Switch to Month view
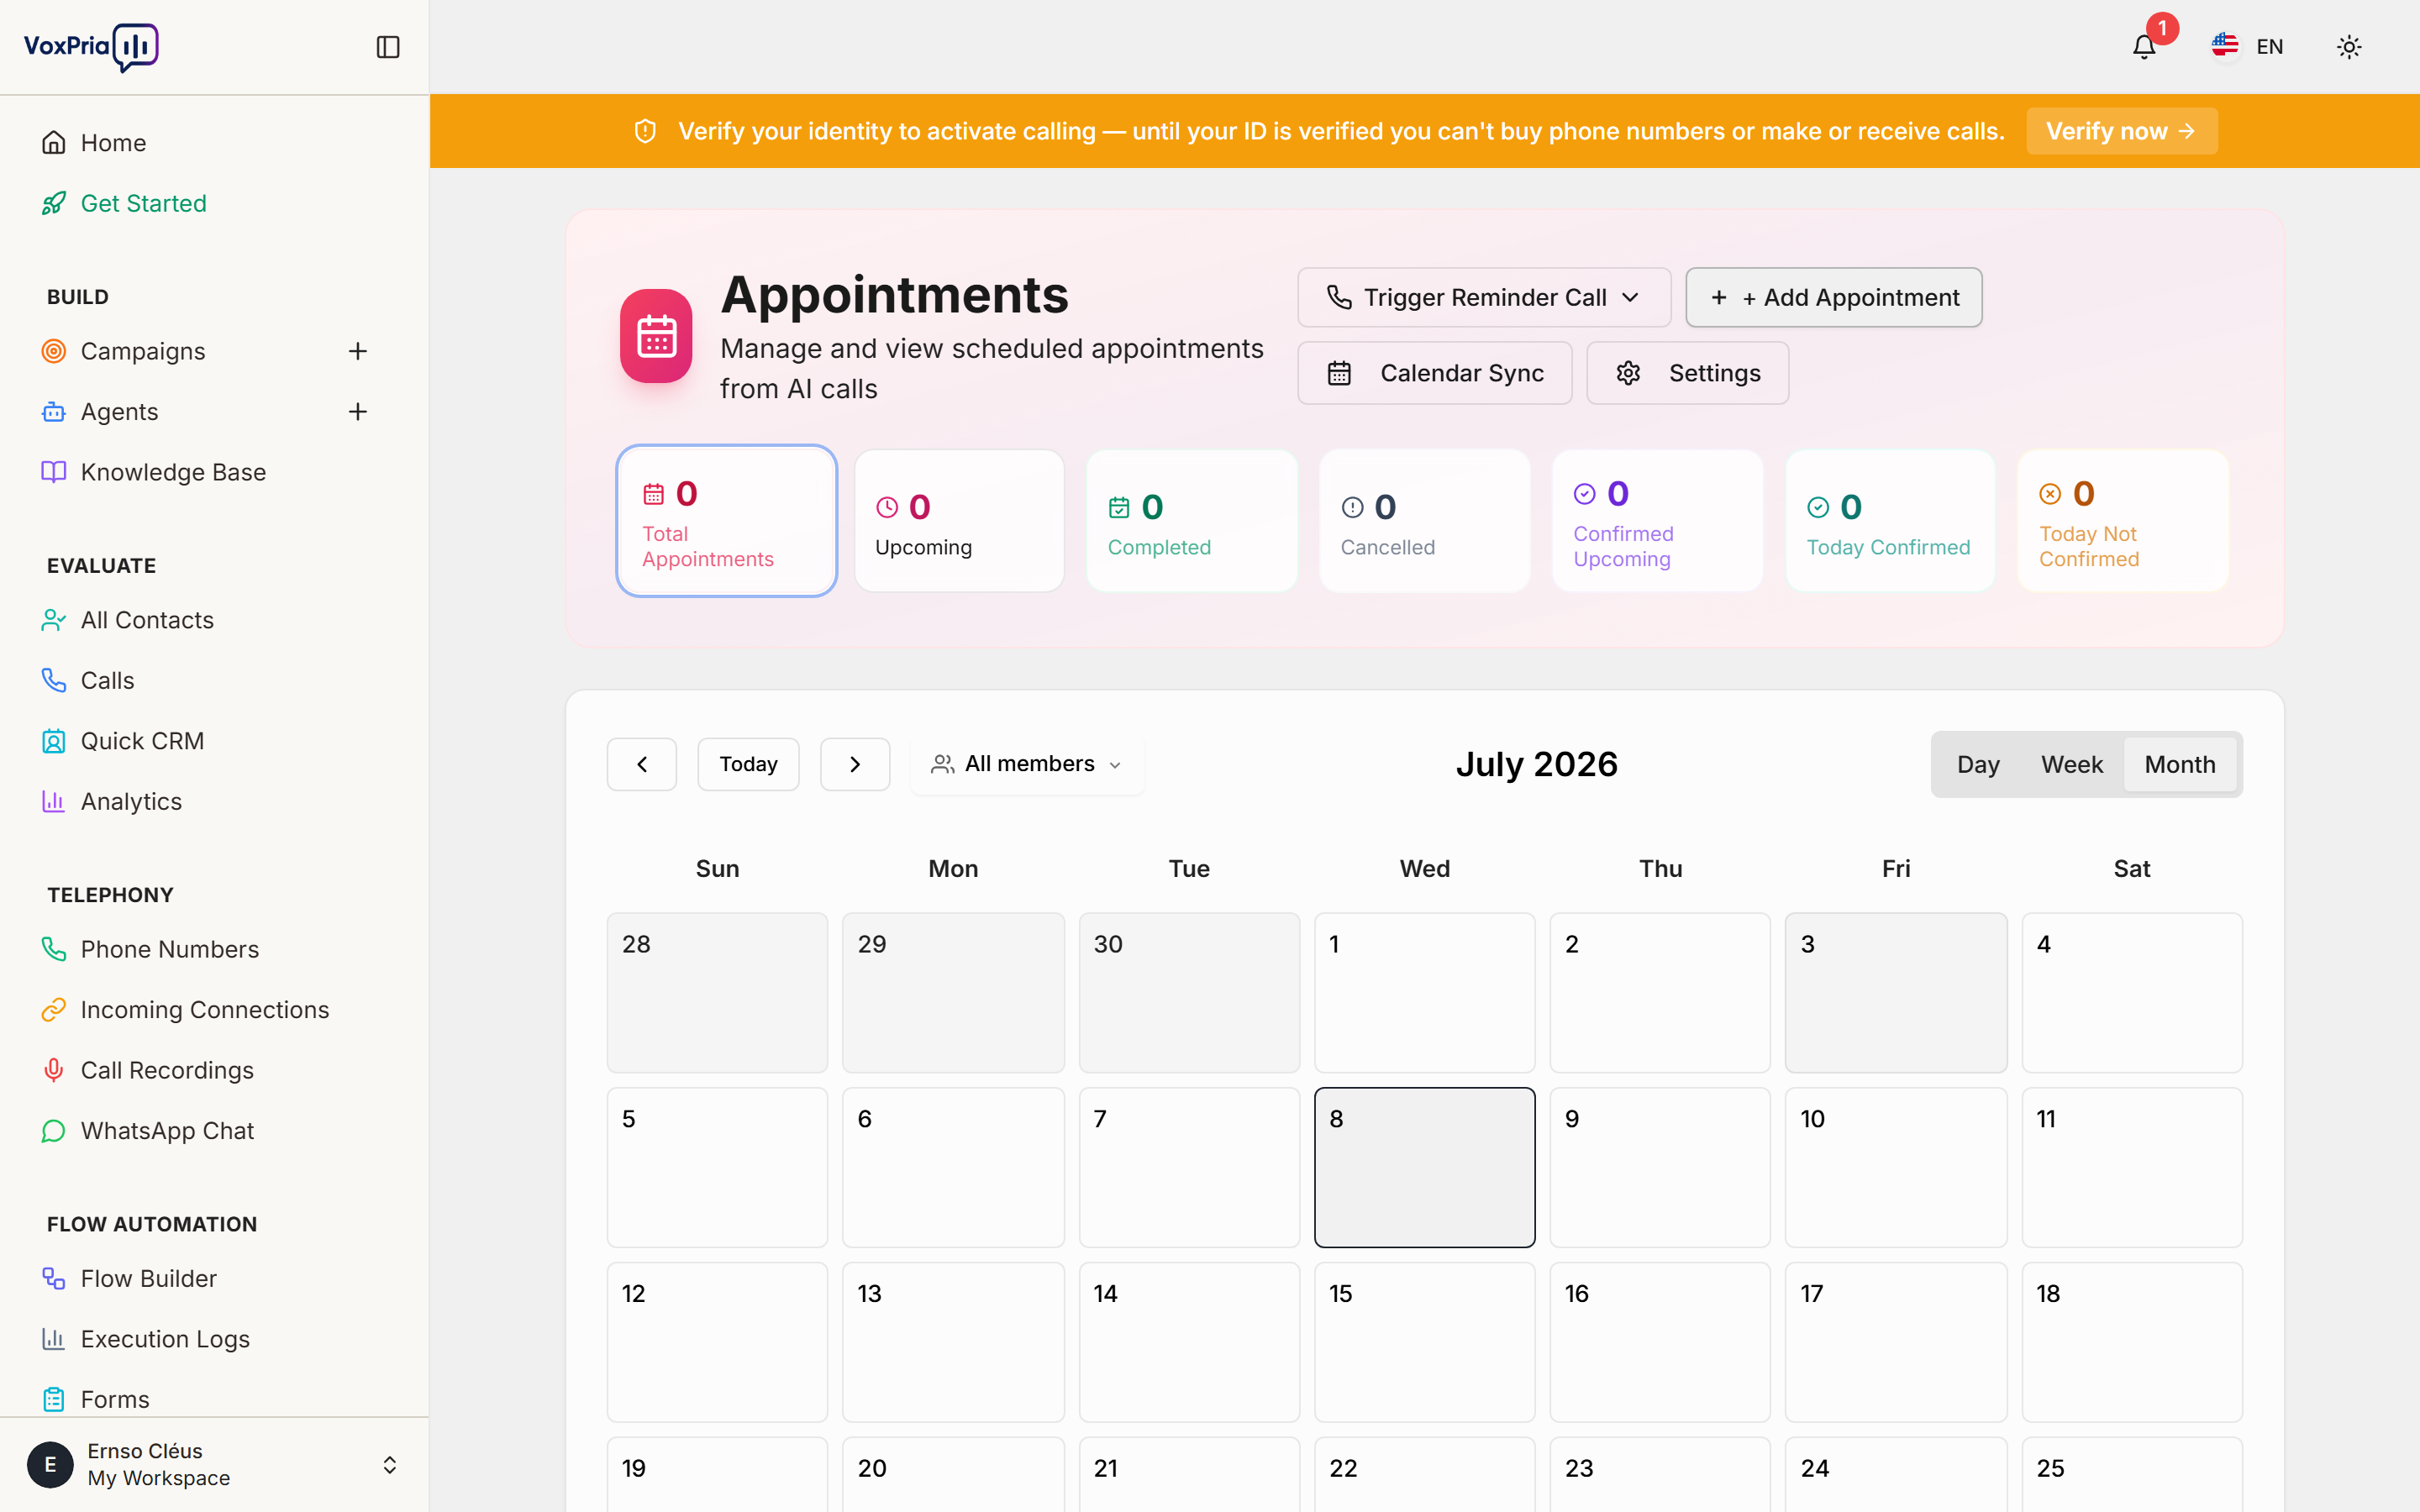 tap(2180, 764)
